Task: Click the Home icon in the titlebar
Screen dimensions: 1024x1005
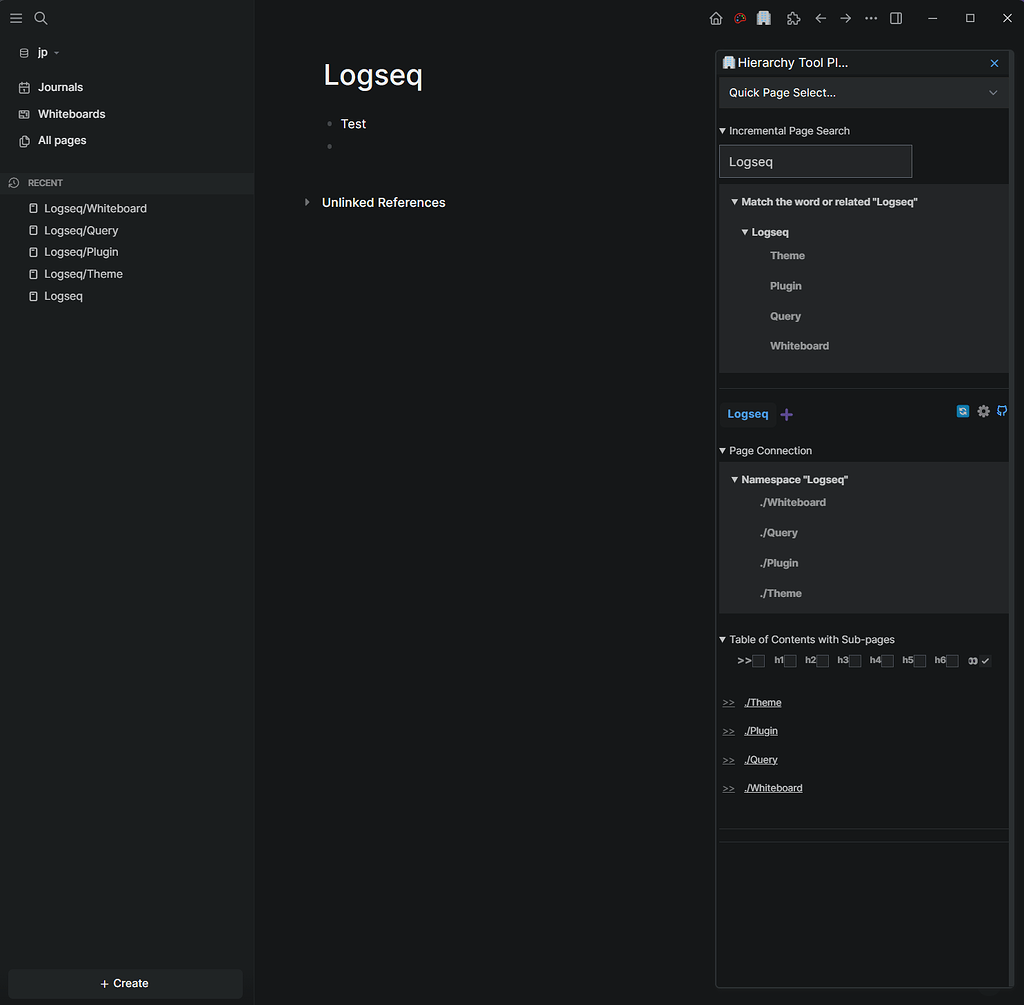Action: click(715, 18)
